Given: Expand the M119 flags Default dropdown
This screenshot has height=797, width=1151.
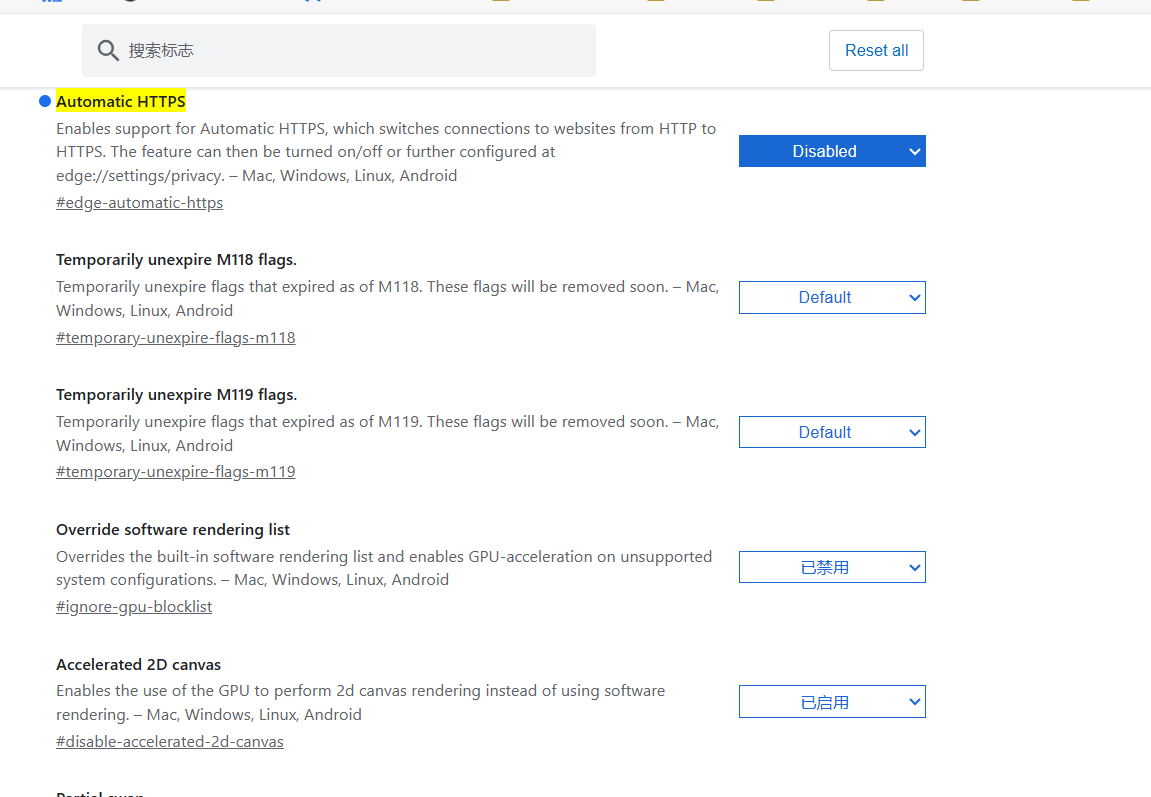Looking at the screenshot, I should (832, 432).
